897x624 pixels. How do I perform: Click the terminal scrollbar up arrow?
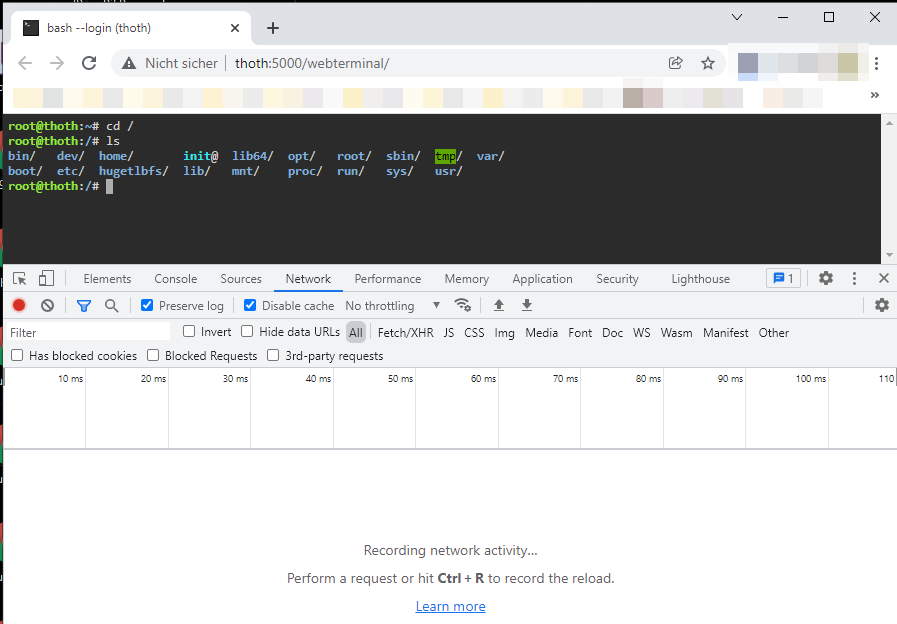(888, 123)
